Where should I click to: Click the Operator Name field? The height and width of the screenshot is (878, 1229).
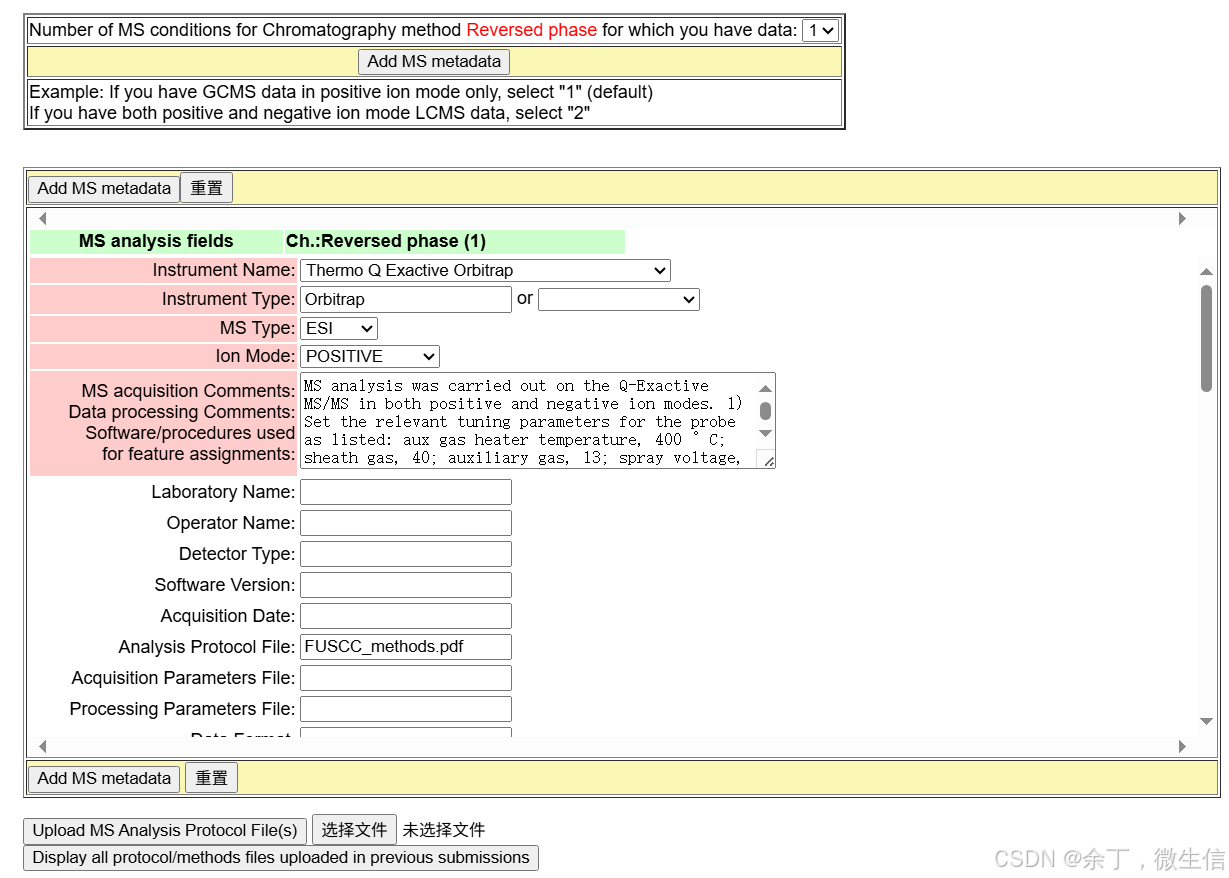point(406,523)
